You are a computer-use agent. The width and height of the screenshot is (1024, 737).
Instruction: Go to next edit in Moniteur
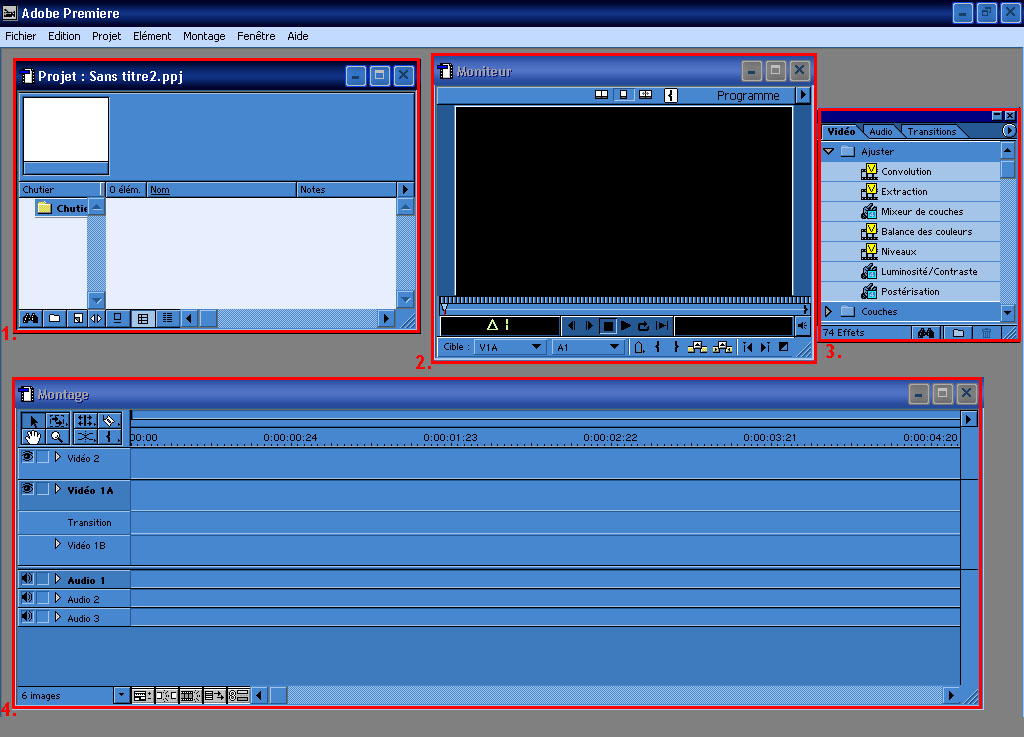pyautogui.click(x=765, y=347)
